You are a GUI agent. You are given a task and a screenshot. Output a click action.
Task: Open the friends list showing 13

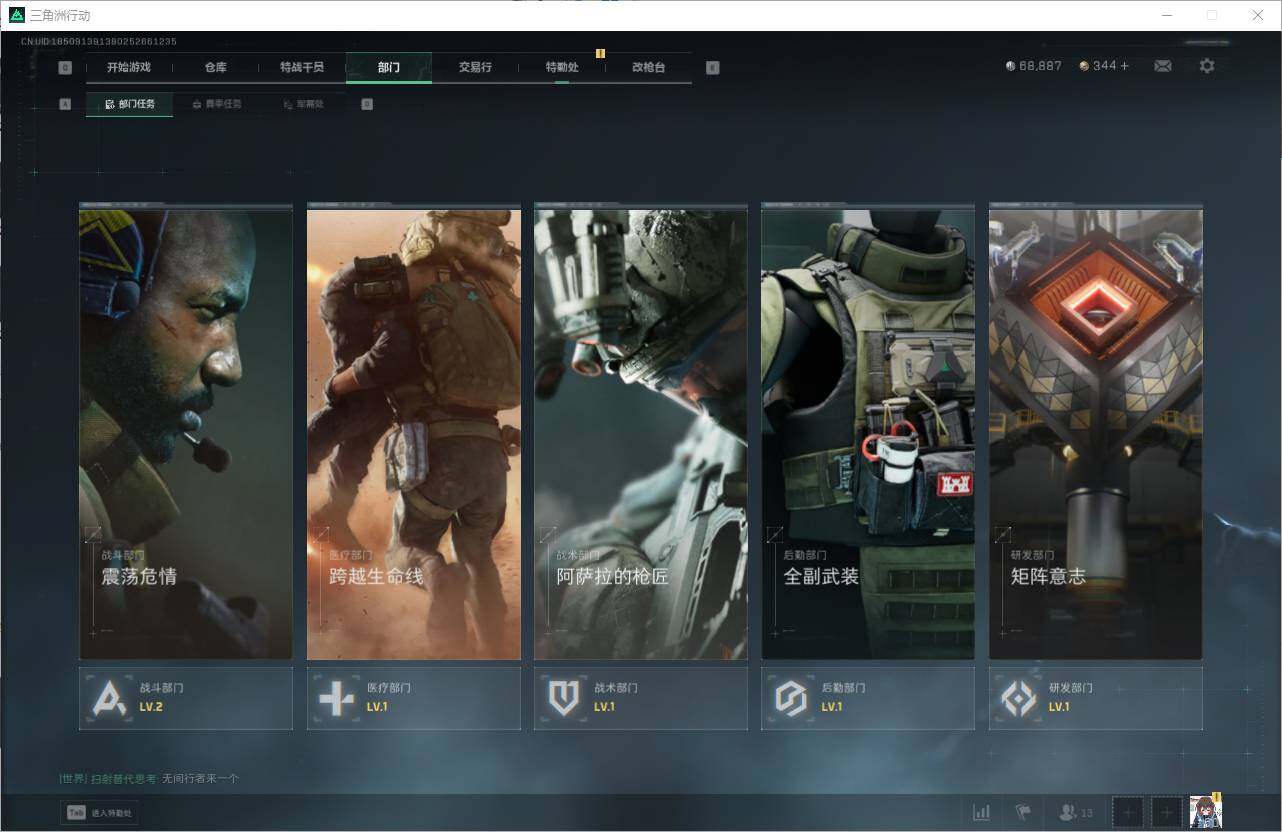(1076, 812)
